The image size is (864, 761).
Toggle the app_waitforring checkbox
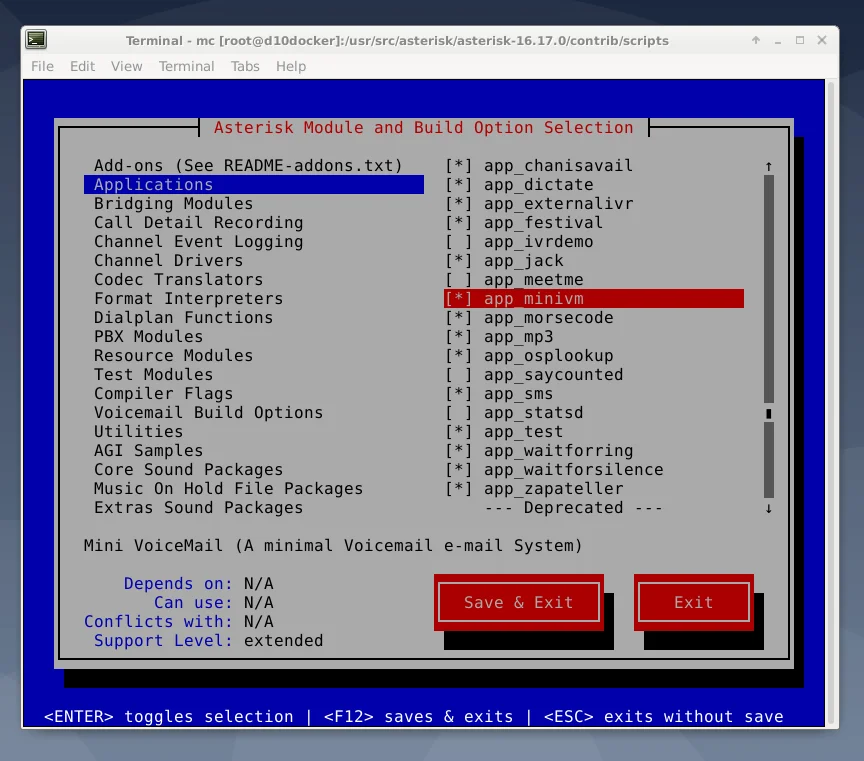click(x=458, y=451)
